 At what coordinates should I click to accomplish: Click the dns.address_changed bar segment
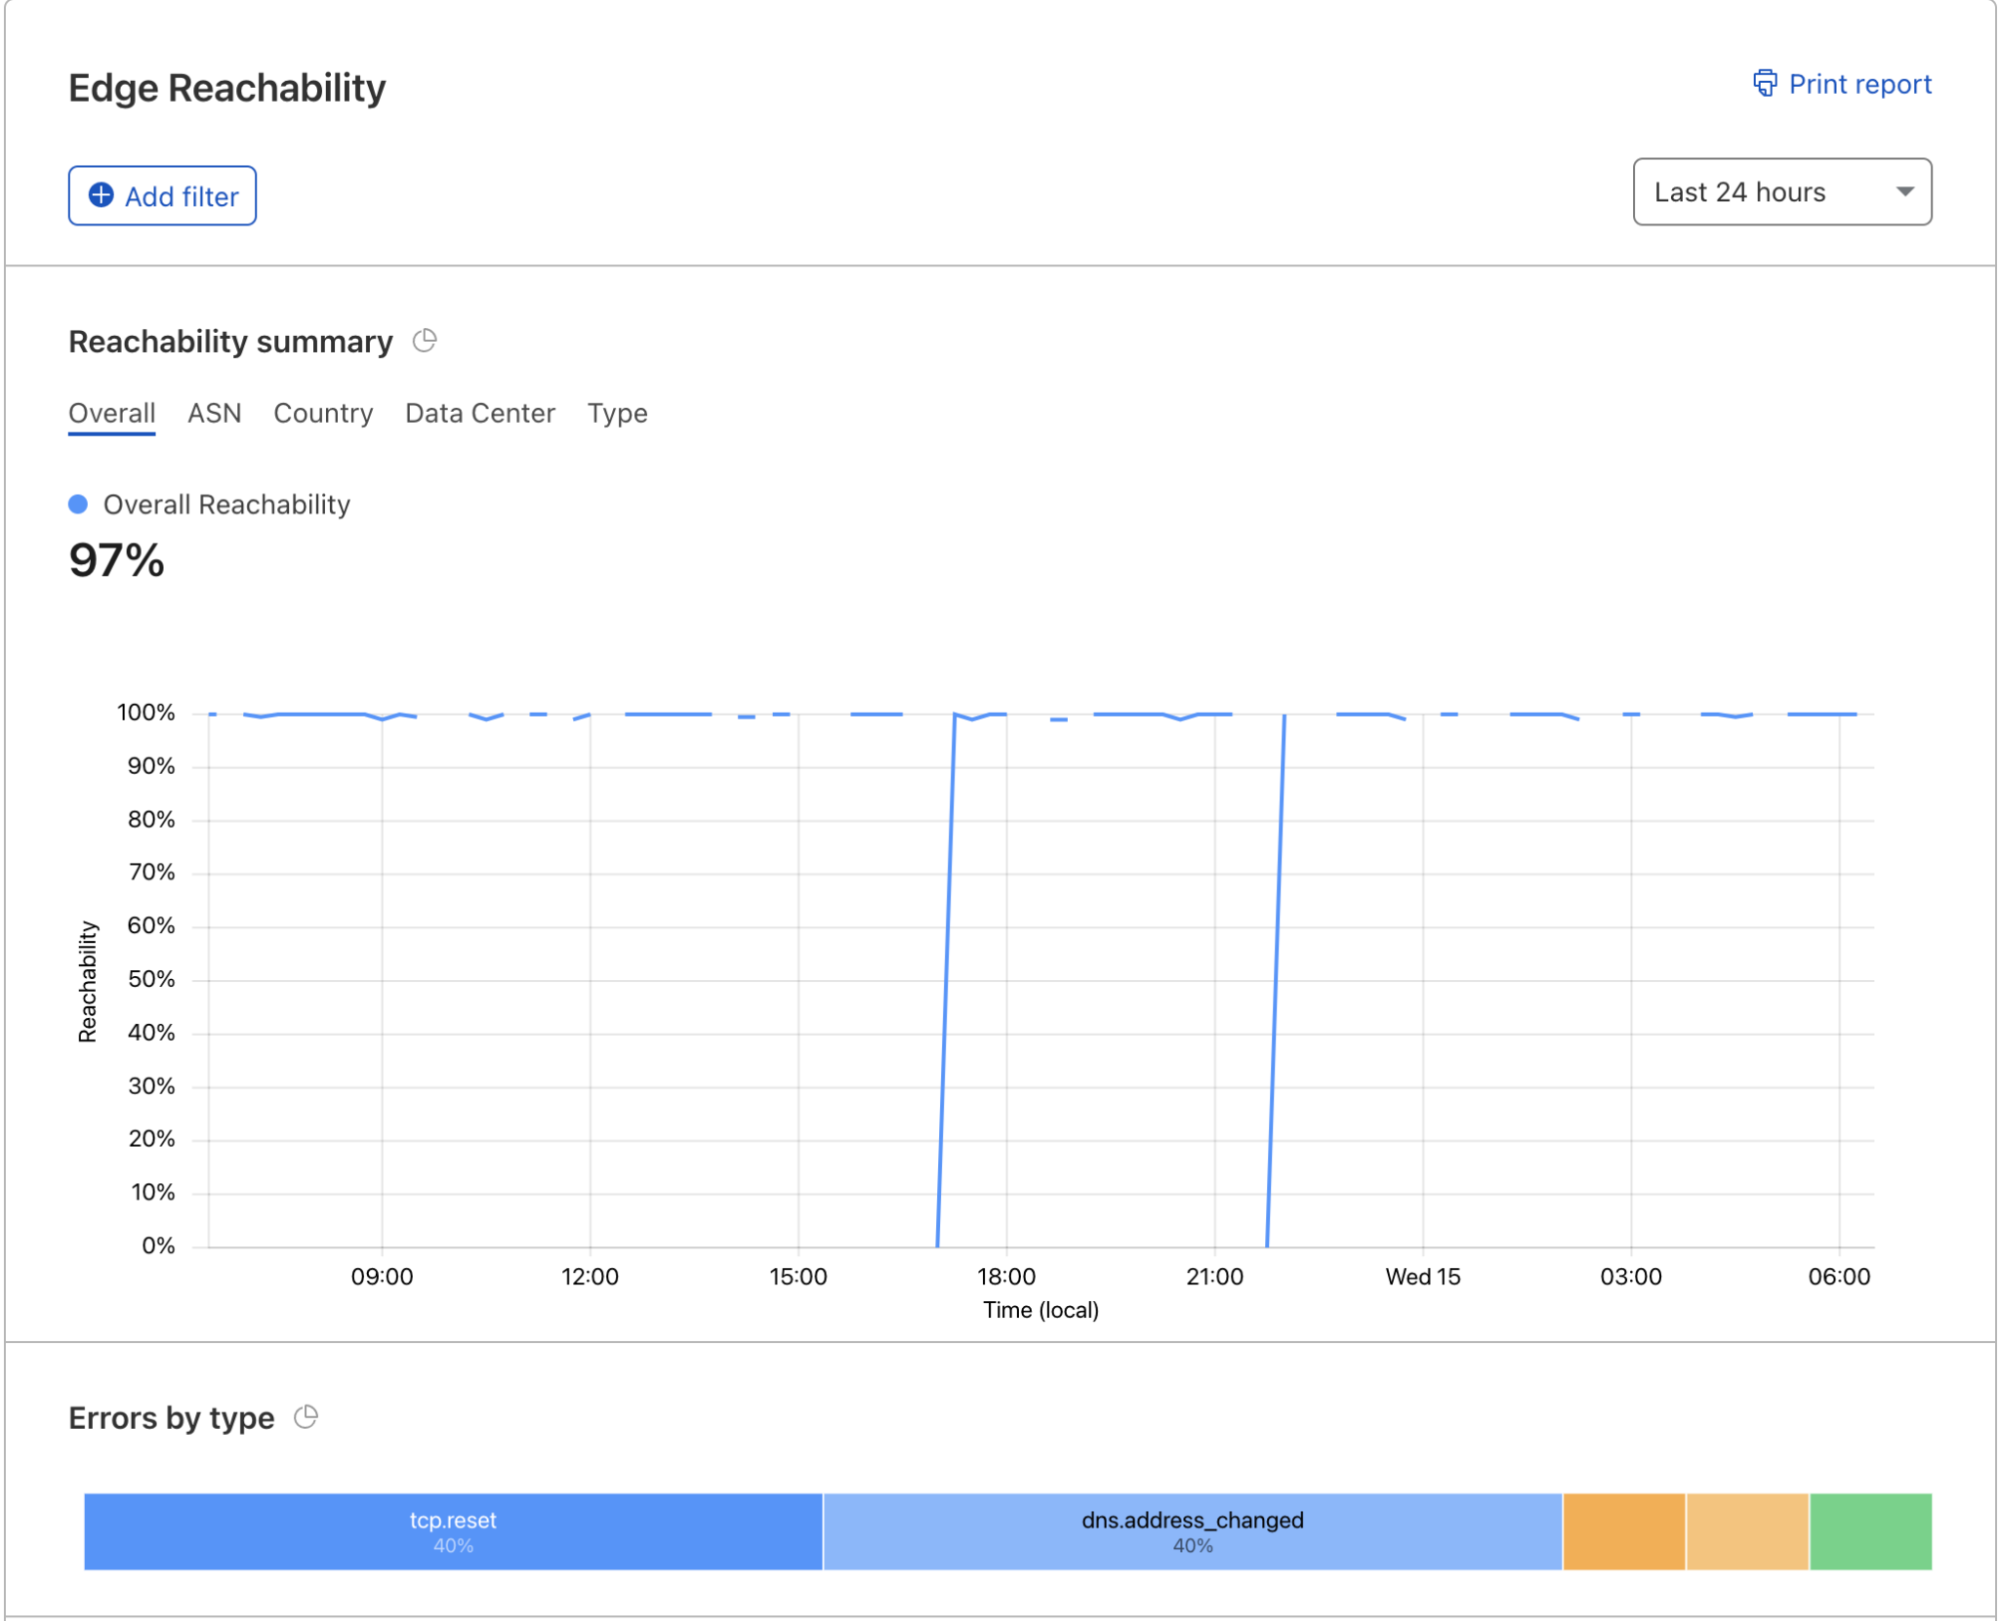(x=1192, y=1531)
